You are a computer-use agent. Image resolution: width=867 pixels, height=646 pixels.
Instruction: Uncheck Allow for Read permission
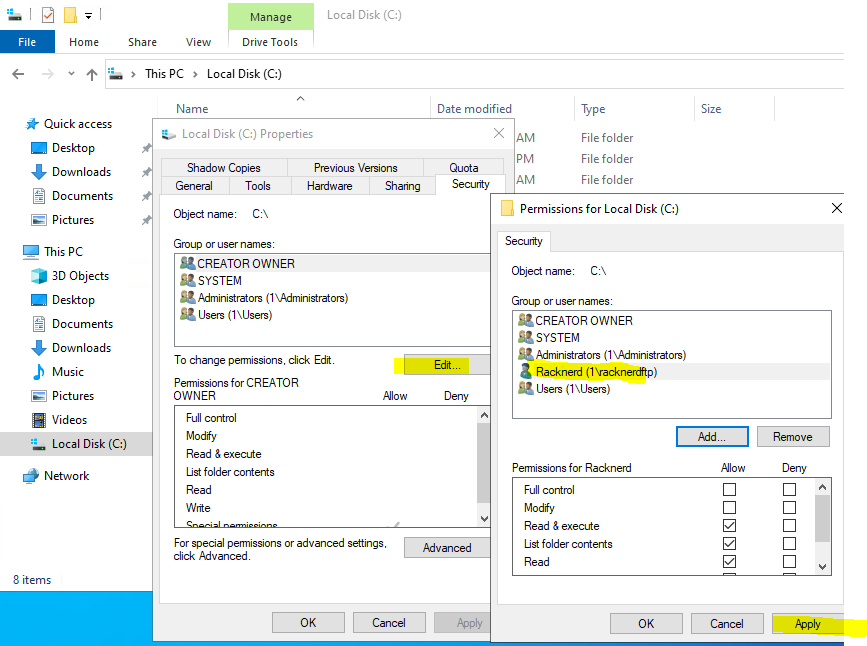[729, 561]
